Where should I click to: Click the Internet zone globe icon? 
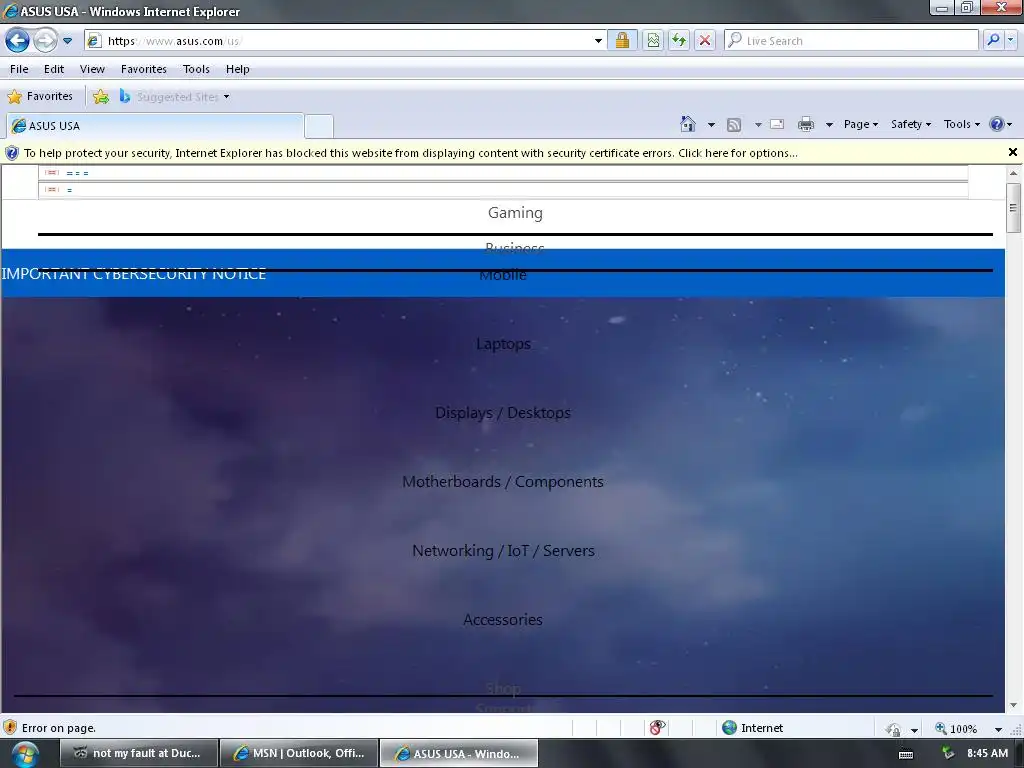point(729,728)
